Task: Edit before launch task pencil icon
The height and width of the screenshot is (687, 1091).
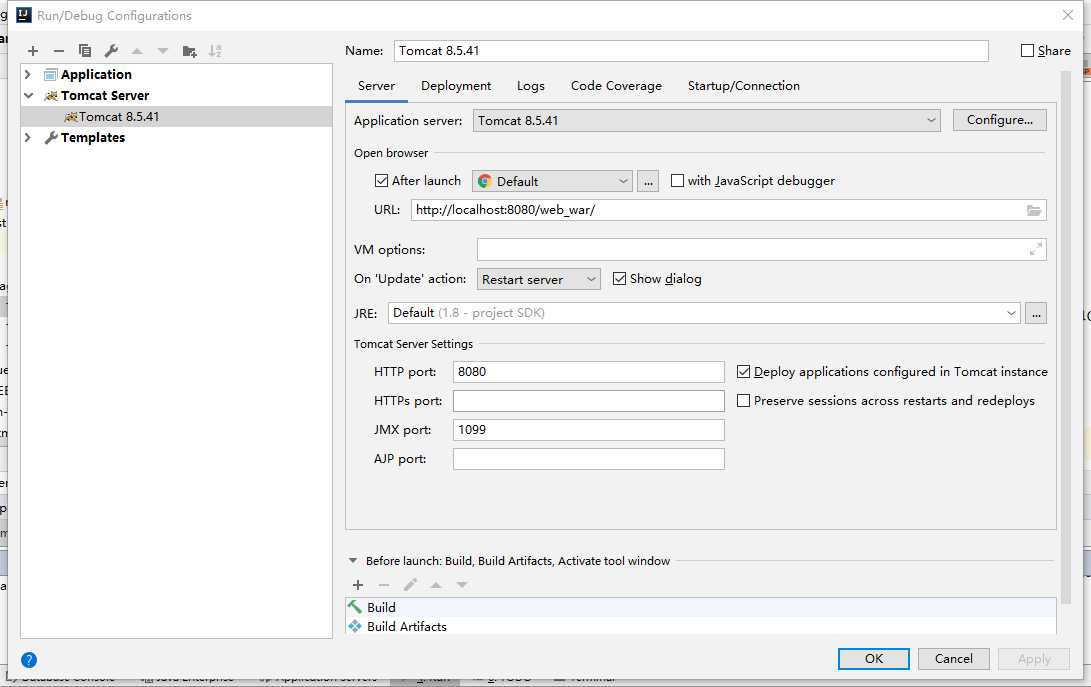Action: pyautogui.click(x=410, y=585)
